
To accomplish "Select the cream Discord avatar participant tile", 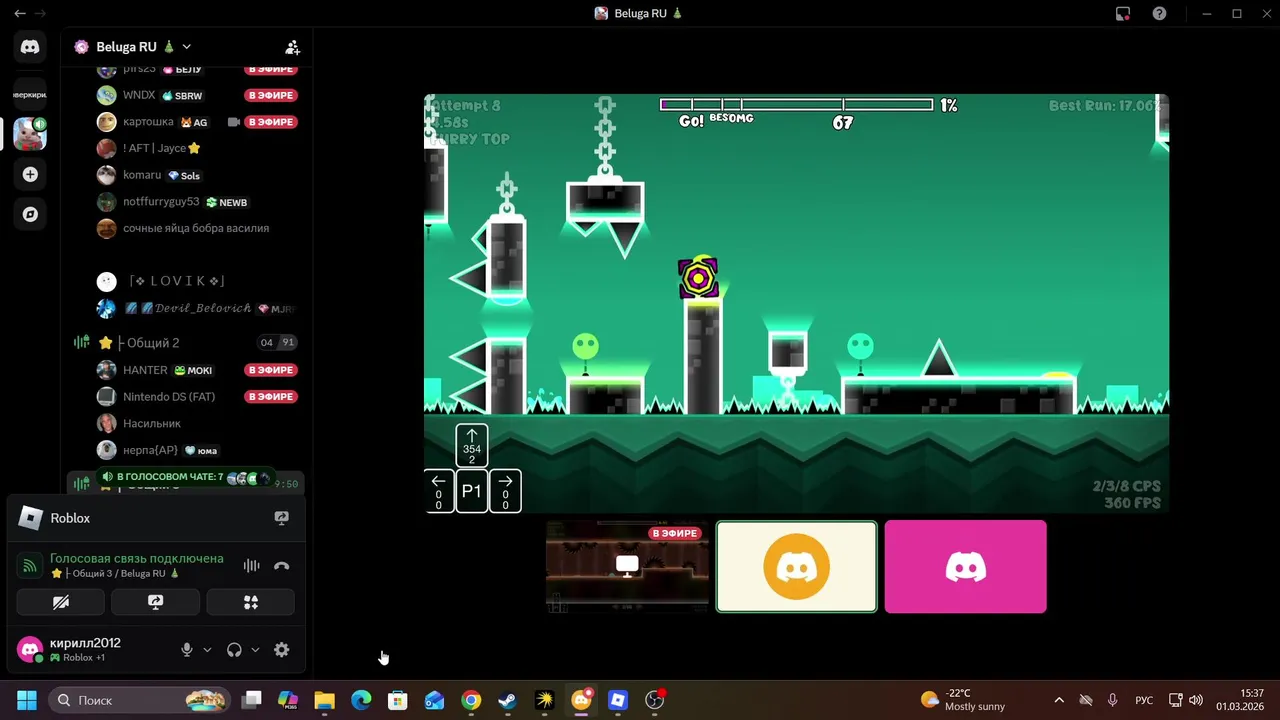I will [x=796, y=566].
